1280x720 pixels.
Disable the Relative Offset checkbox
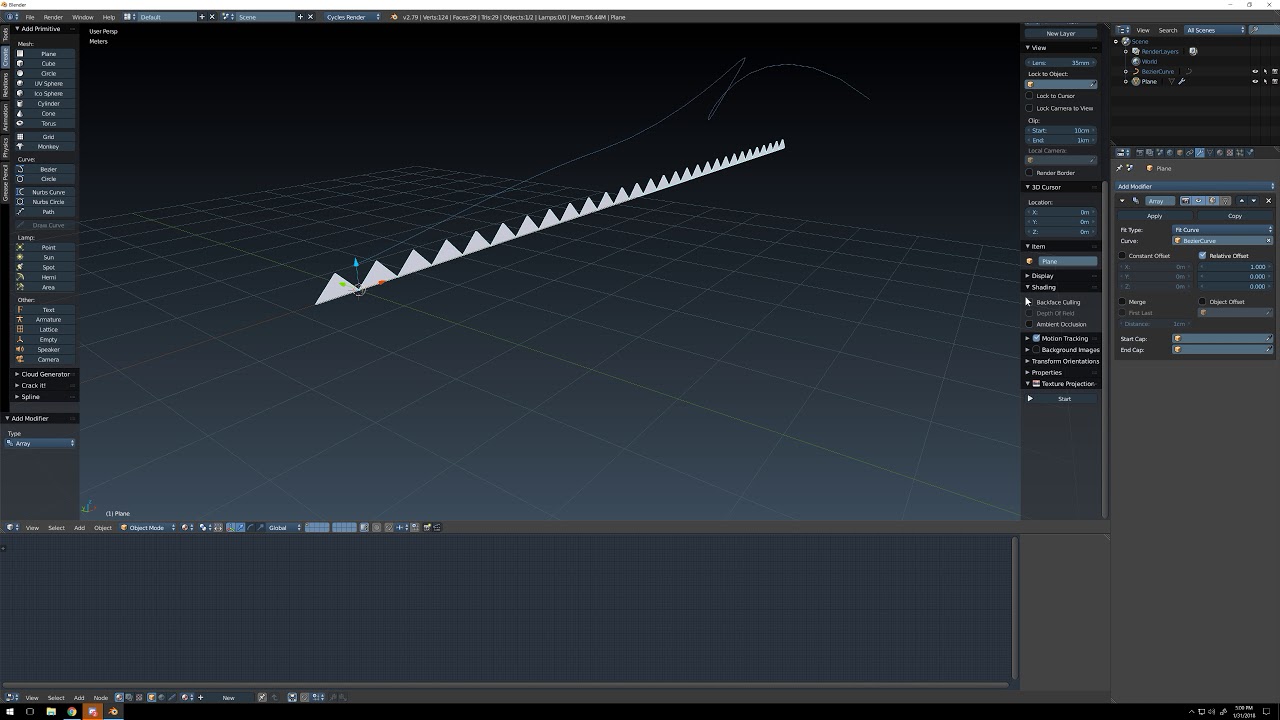pyautogui.click(x=1202, y=256)
